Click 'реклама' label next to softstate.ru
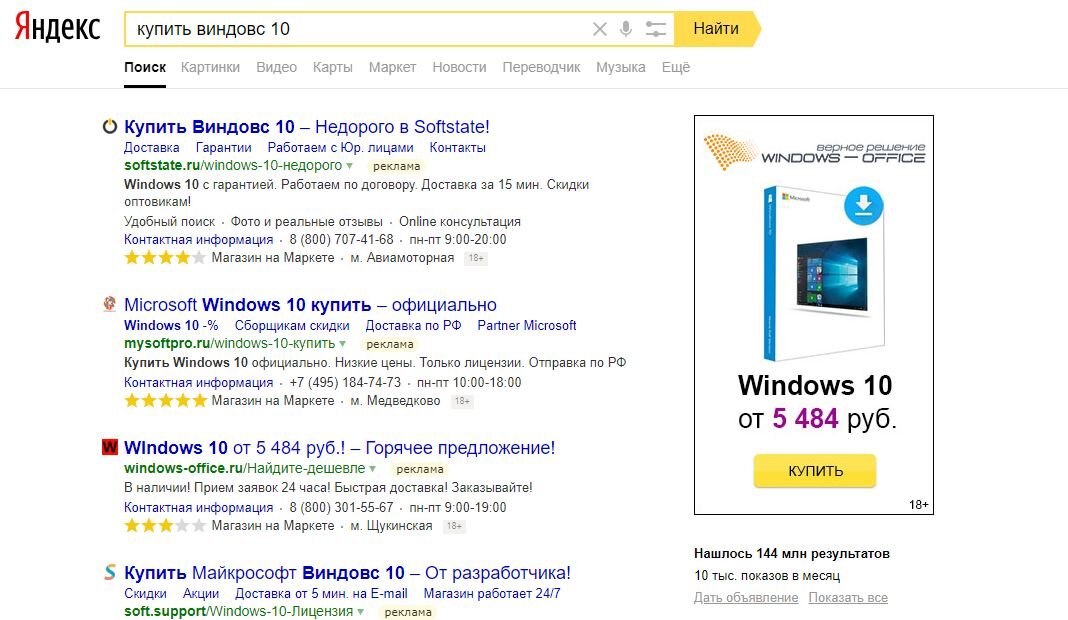 click(x=396, y=166)
